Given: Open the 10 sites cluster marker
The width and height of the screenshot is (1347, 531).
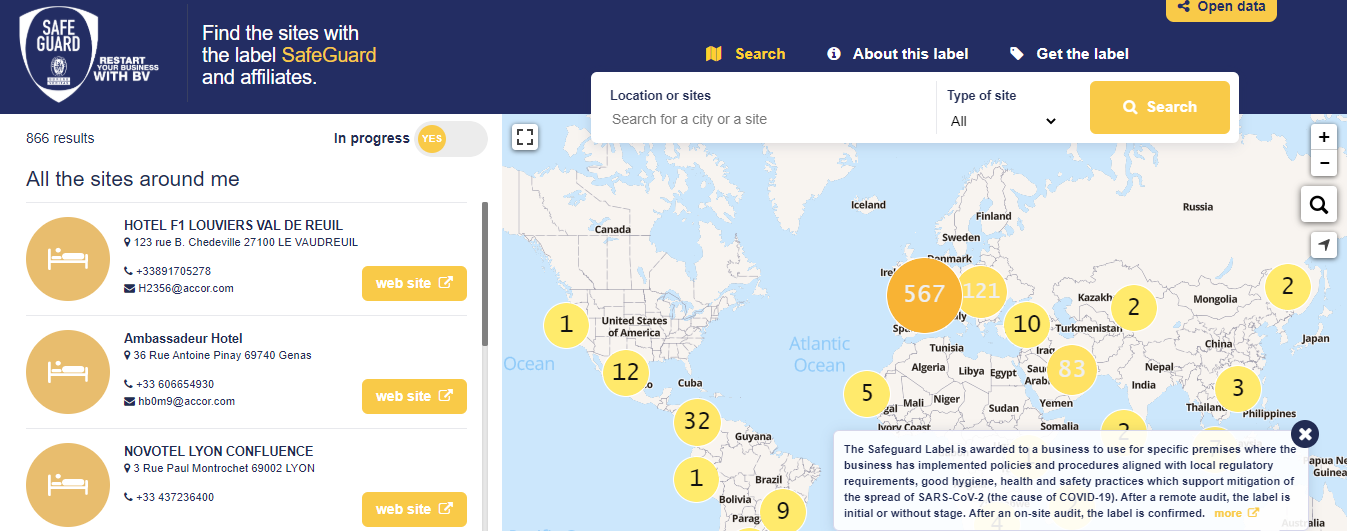Looking at the screenshot, I should click(x=1027, y=324).
